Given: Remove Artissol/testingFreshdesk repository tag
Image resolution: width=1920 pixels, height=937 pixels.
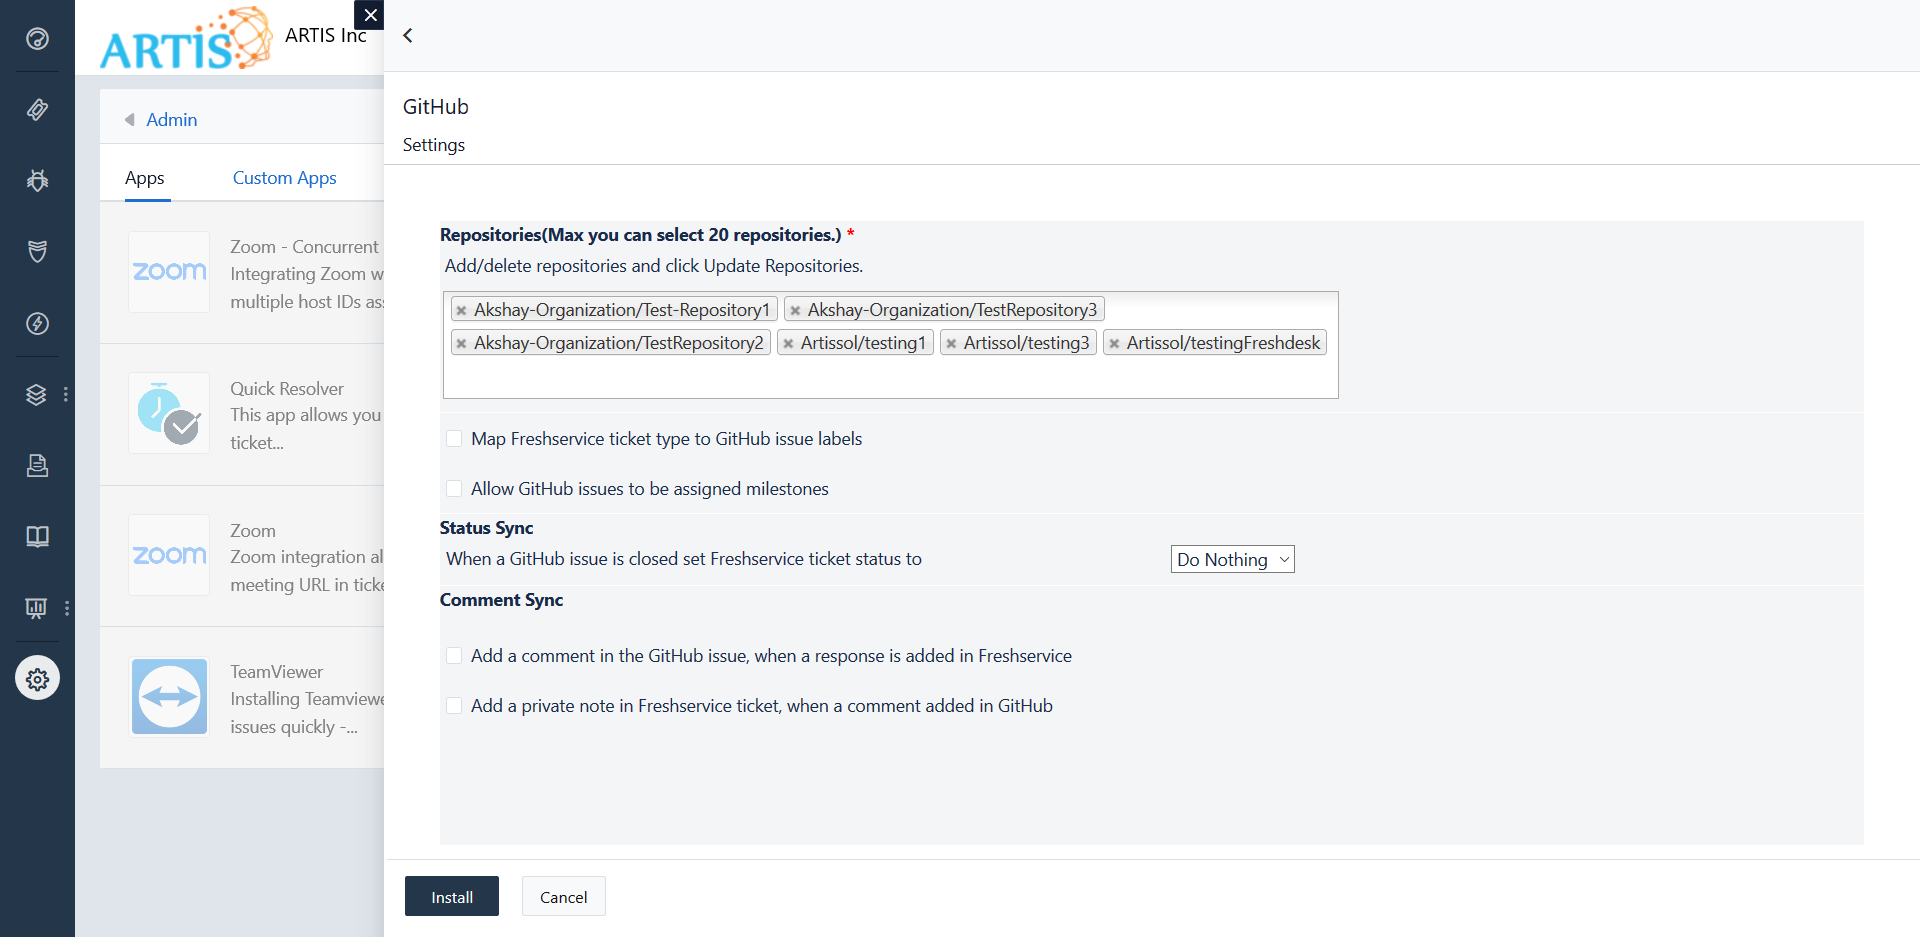Looking at the screenshot, I should 1114,344.
